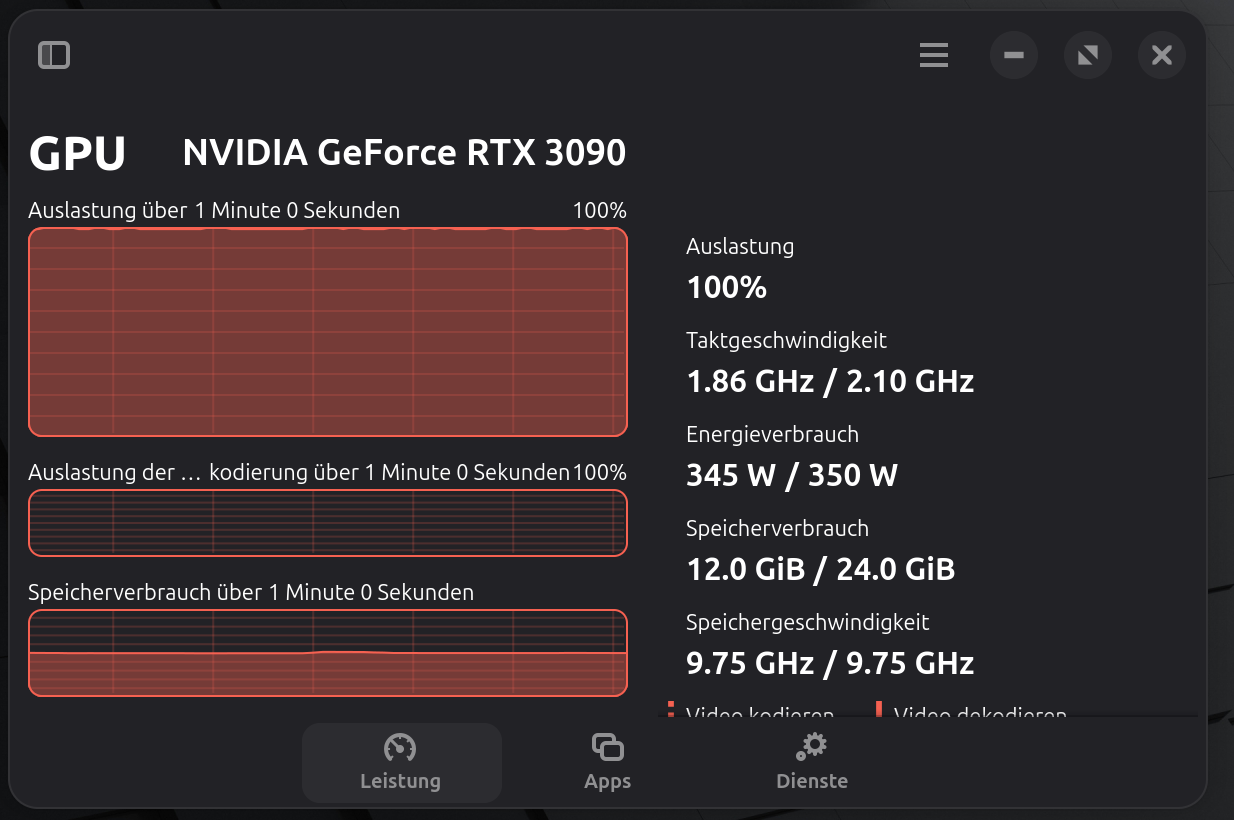Switch to the Leistung tab
Screen dimensions: 1234x820
click(x=401, y=762)
